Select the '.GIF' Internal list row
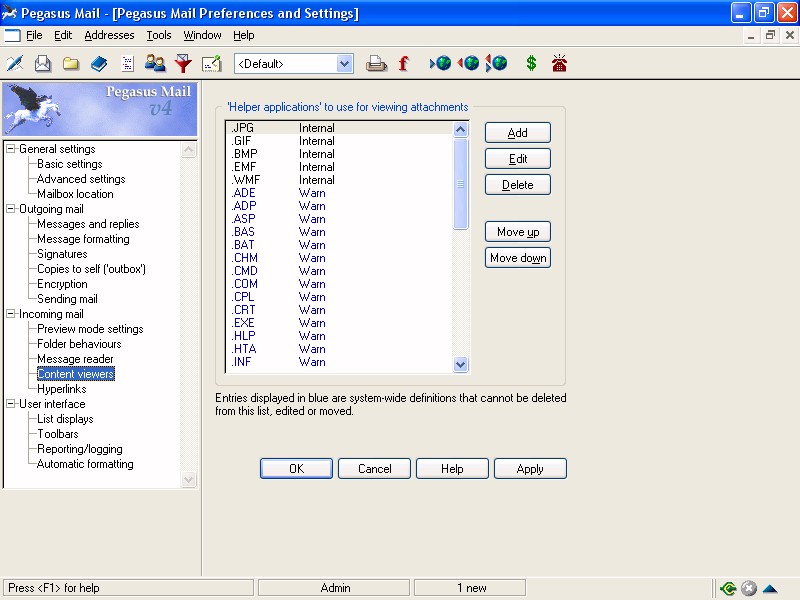Screen dimensions: 800x600 point(339,141)
